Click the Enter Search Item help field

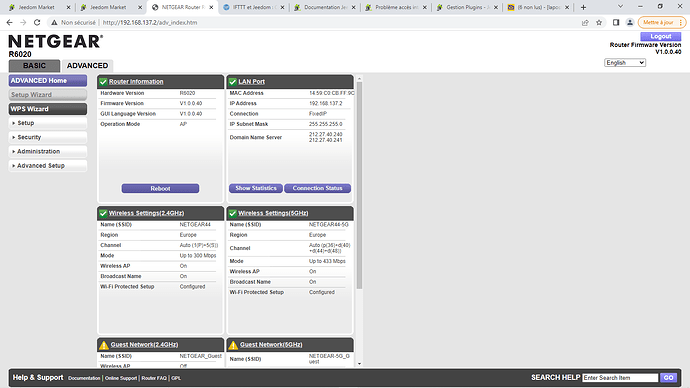tap(620, 378)
